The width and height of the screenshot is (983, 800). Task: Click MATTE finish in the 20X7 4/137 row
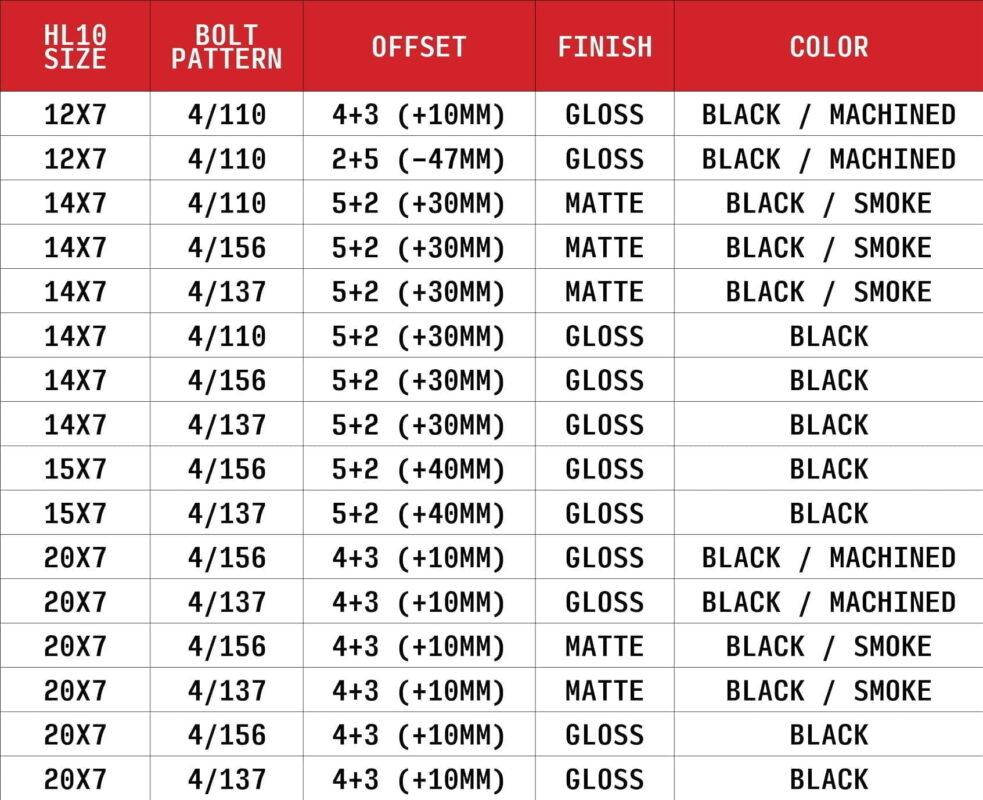coord(604,690)
